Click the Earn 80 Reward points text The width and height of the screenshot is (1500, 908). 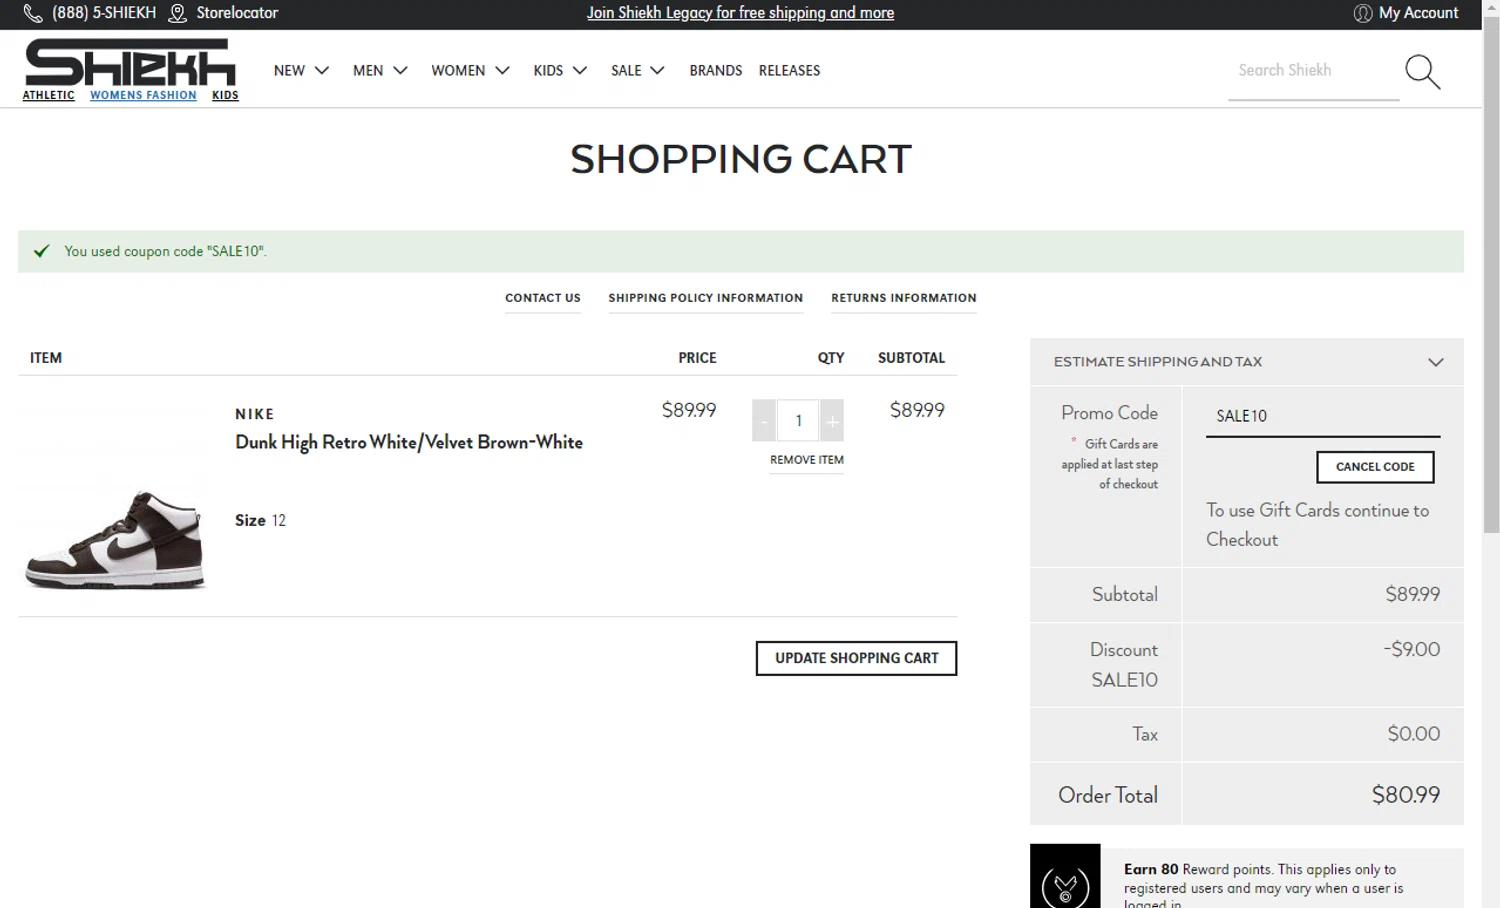pos(1263,886)
